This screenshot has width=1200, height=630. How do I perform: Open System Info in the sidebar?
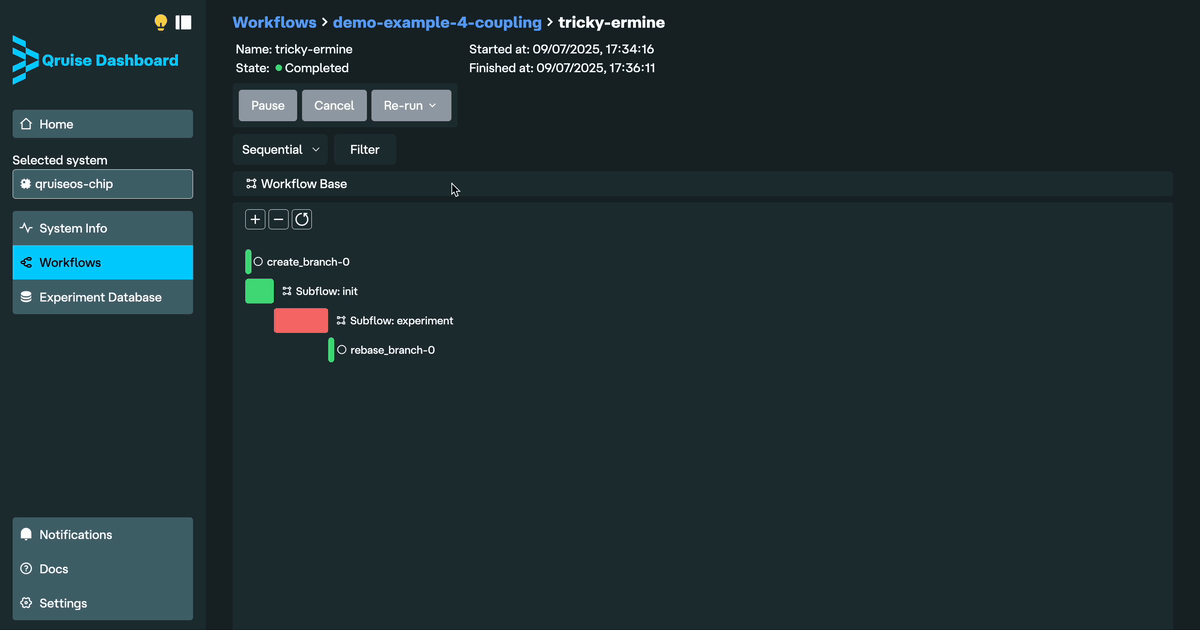[x=102, y=228]
